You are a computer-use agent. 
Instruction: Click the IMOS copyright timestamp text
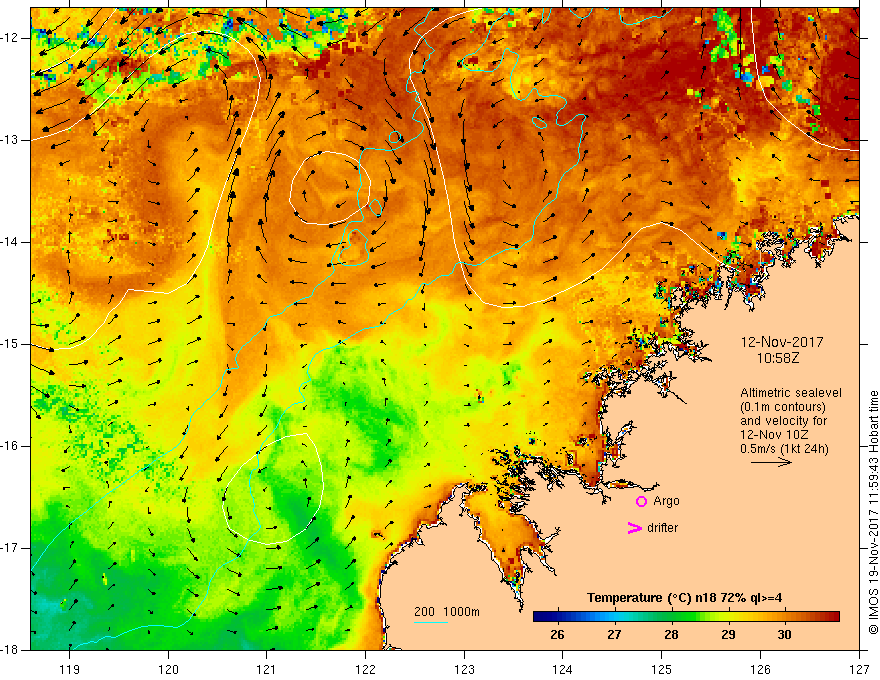pyautogui.click(x=873, y=513)
